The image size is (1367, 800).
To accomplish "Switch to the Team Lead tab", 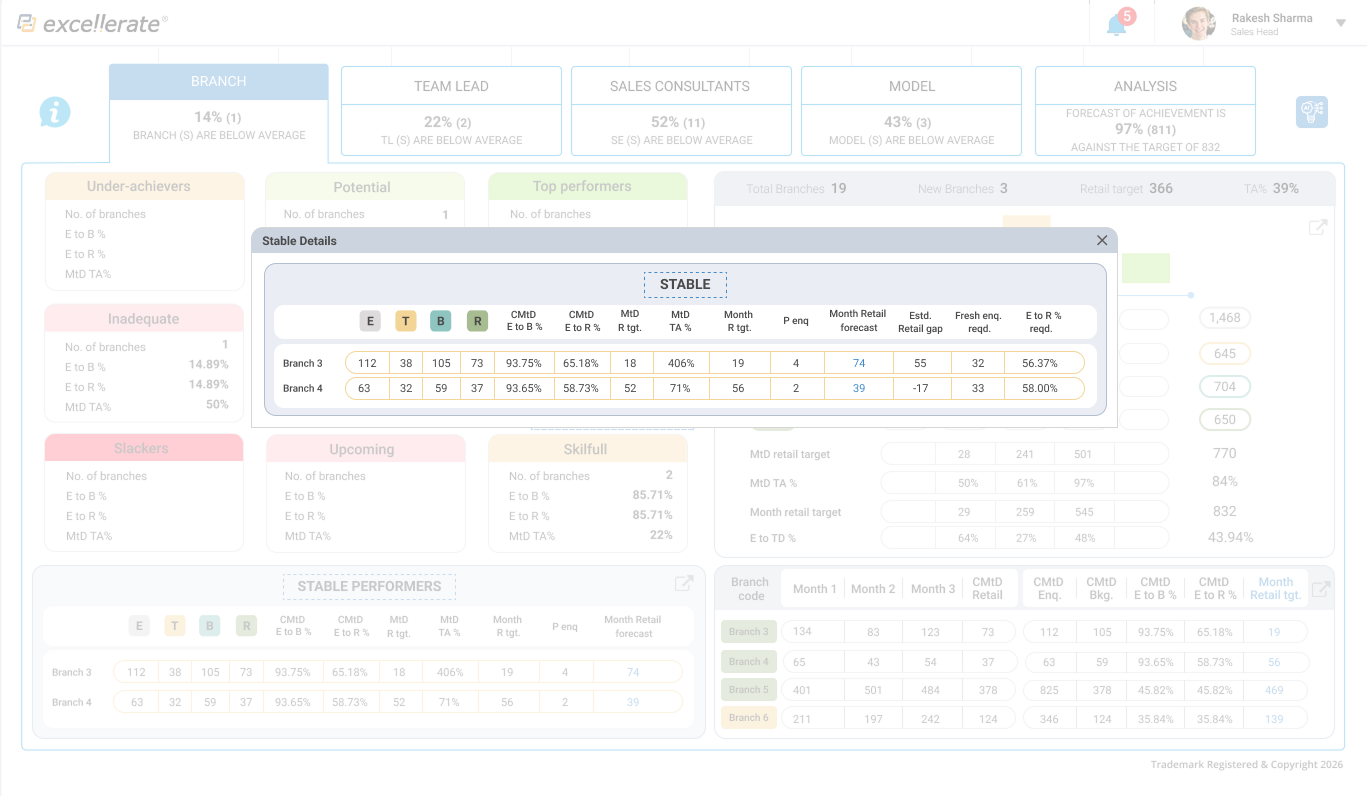I will pos(451,111).
